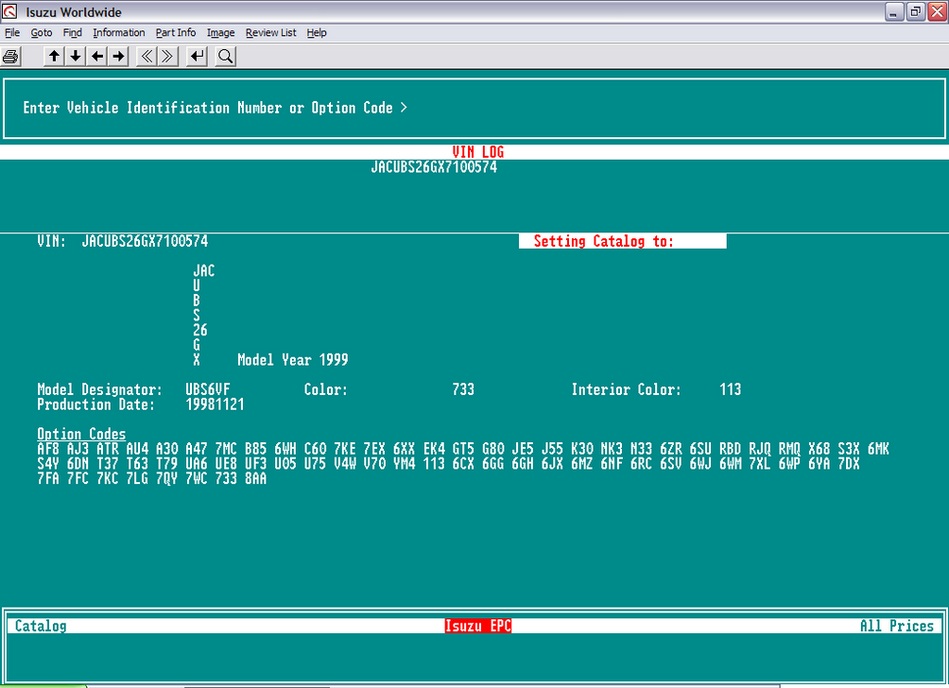Click the All Prices label
The height and width of the screenshot is (688, 949).
click(897, 626)
